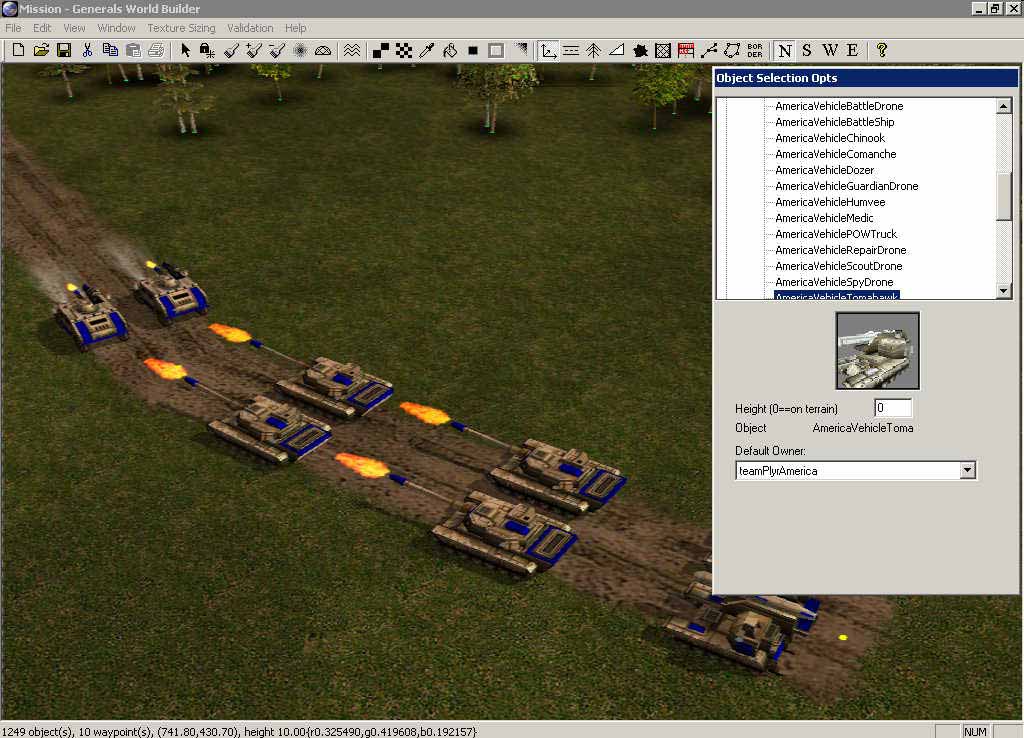Screen dimensions: 1024x738
Task: Click the Height input field
Action: click(x=893, y=408)
